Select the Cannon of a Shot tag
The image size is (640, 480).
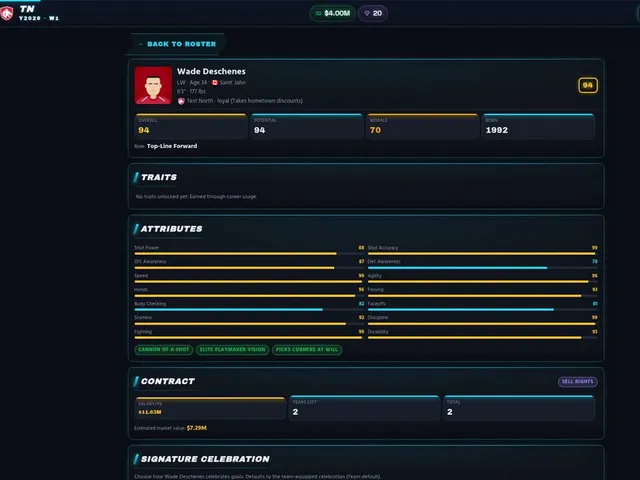click(164, 350)
